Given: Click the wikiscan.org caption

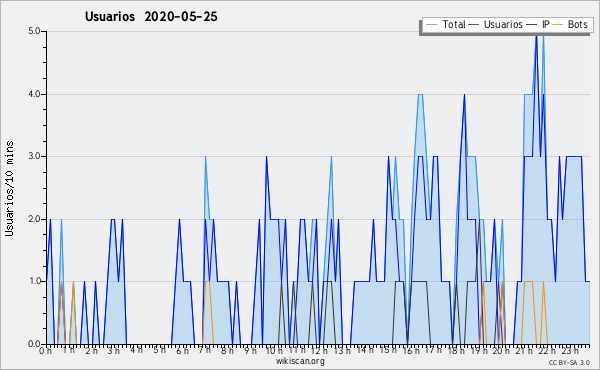Looking at the screenshot, I should pos(300,361).
